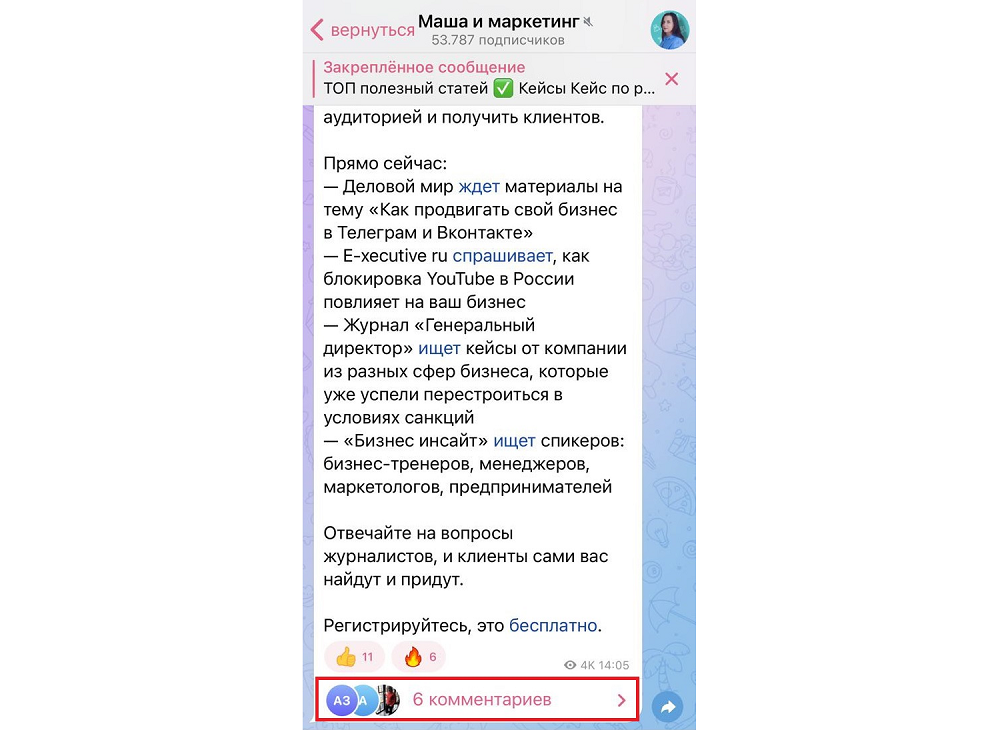Dismiss the pinned message with X
The height and width of the screenshot is (730, 1000).
(672, 79)
